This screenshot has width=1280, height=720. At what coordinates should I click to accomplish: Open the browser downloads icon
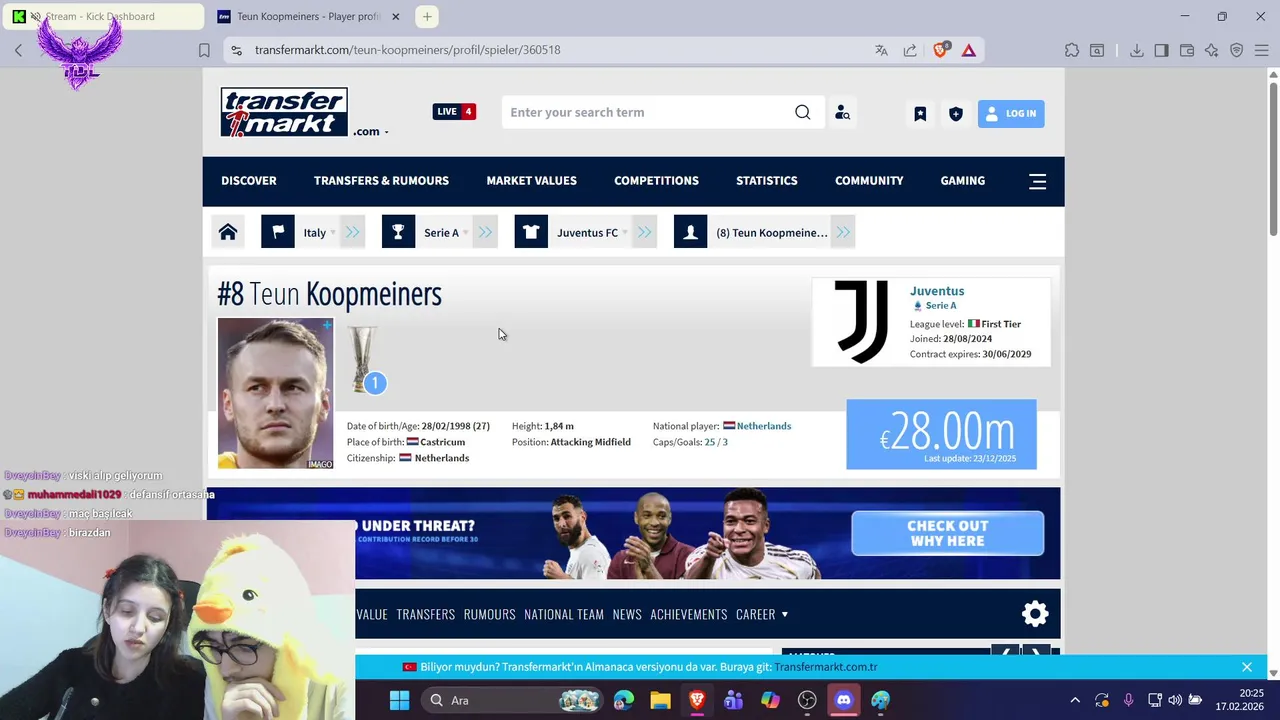click(1137, 50)
